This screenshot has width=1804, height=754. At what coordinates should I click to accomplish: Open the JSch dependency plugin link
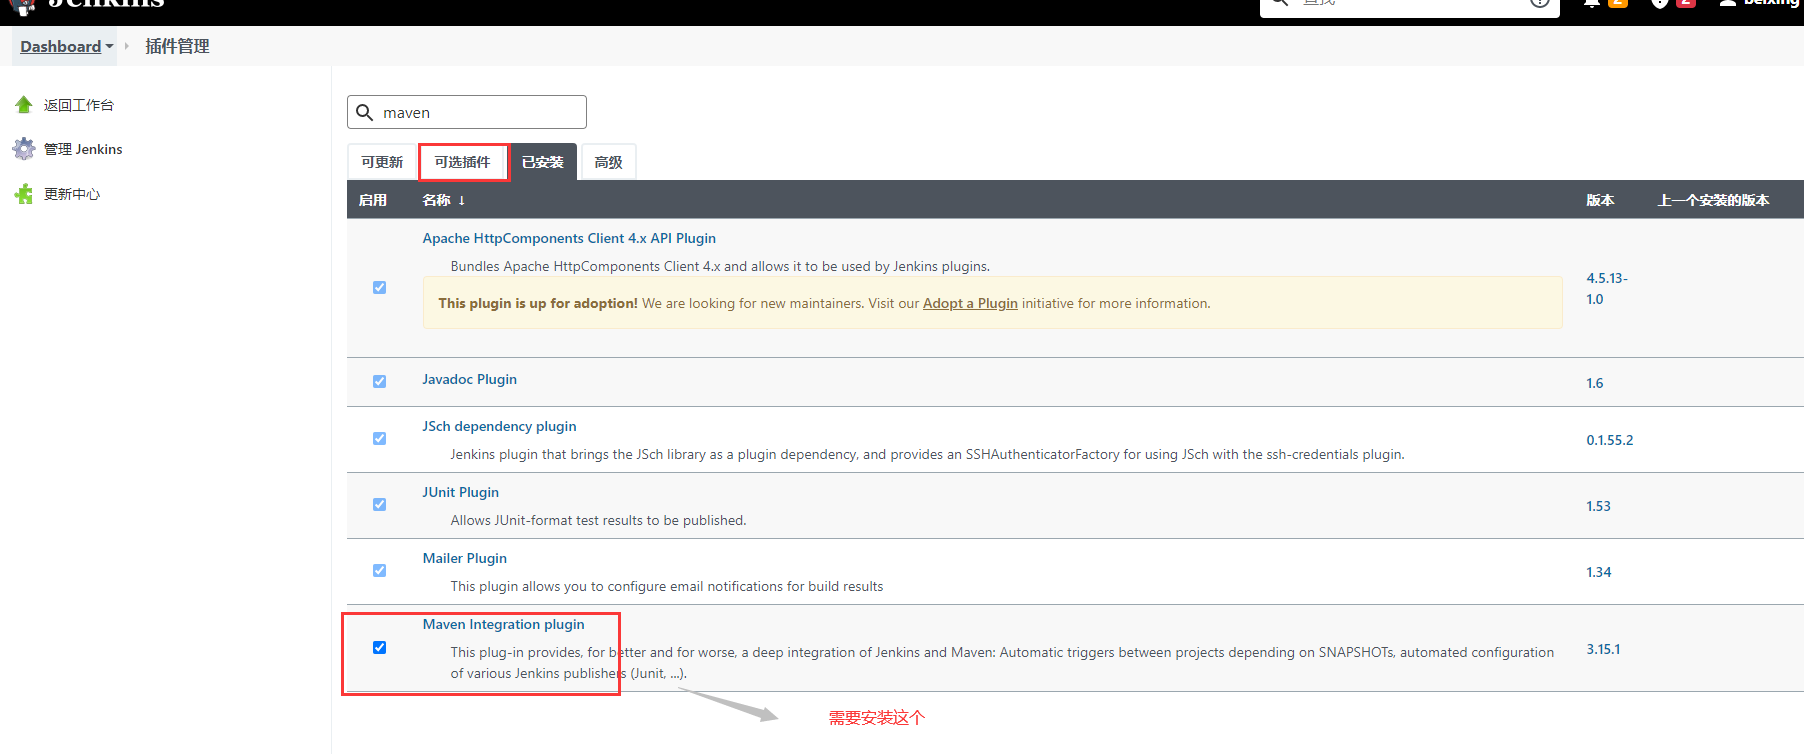(x=499, y=426)
